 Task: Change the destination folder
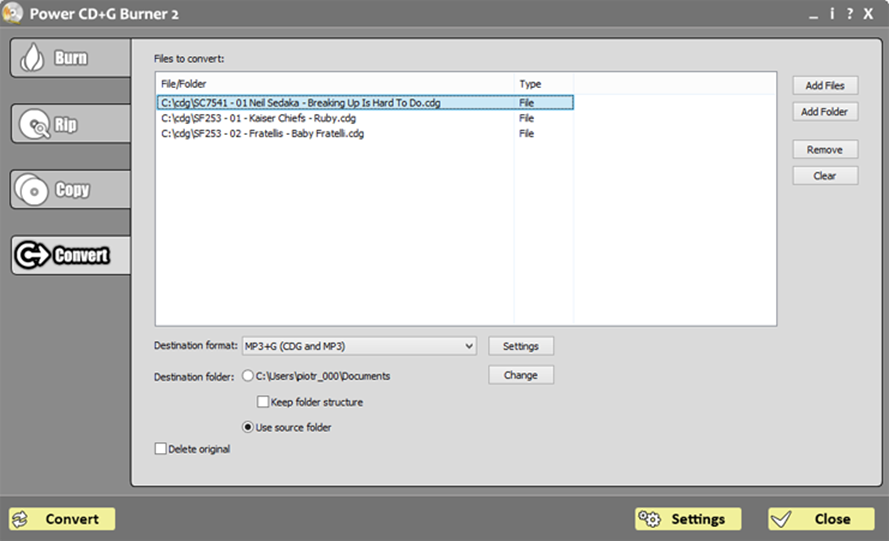(520, 375)
